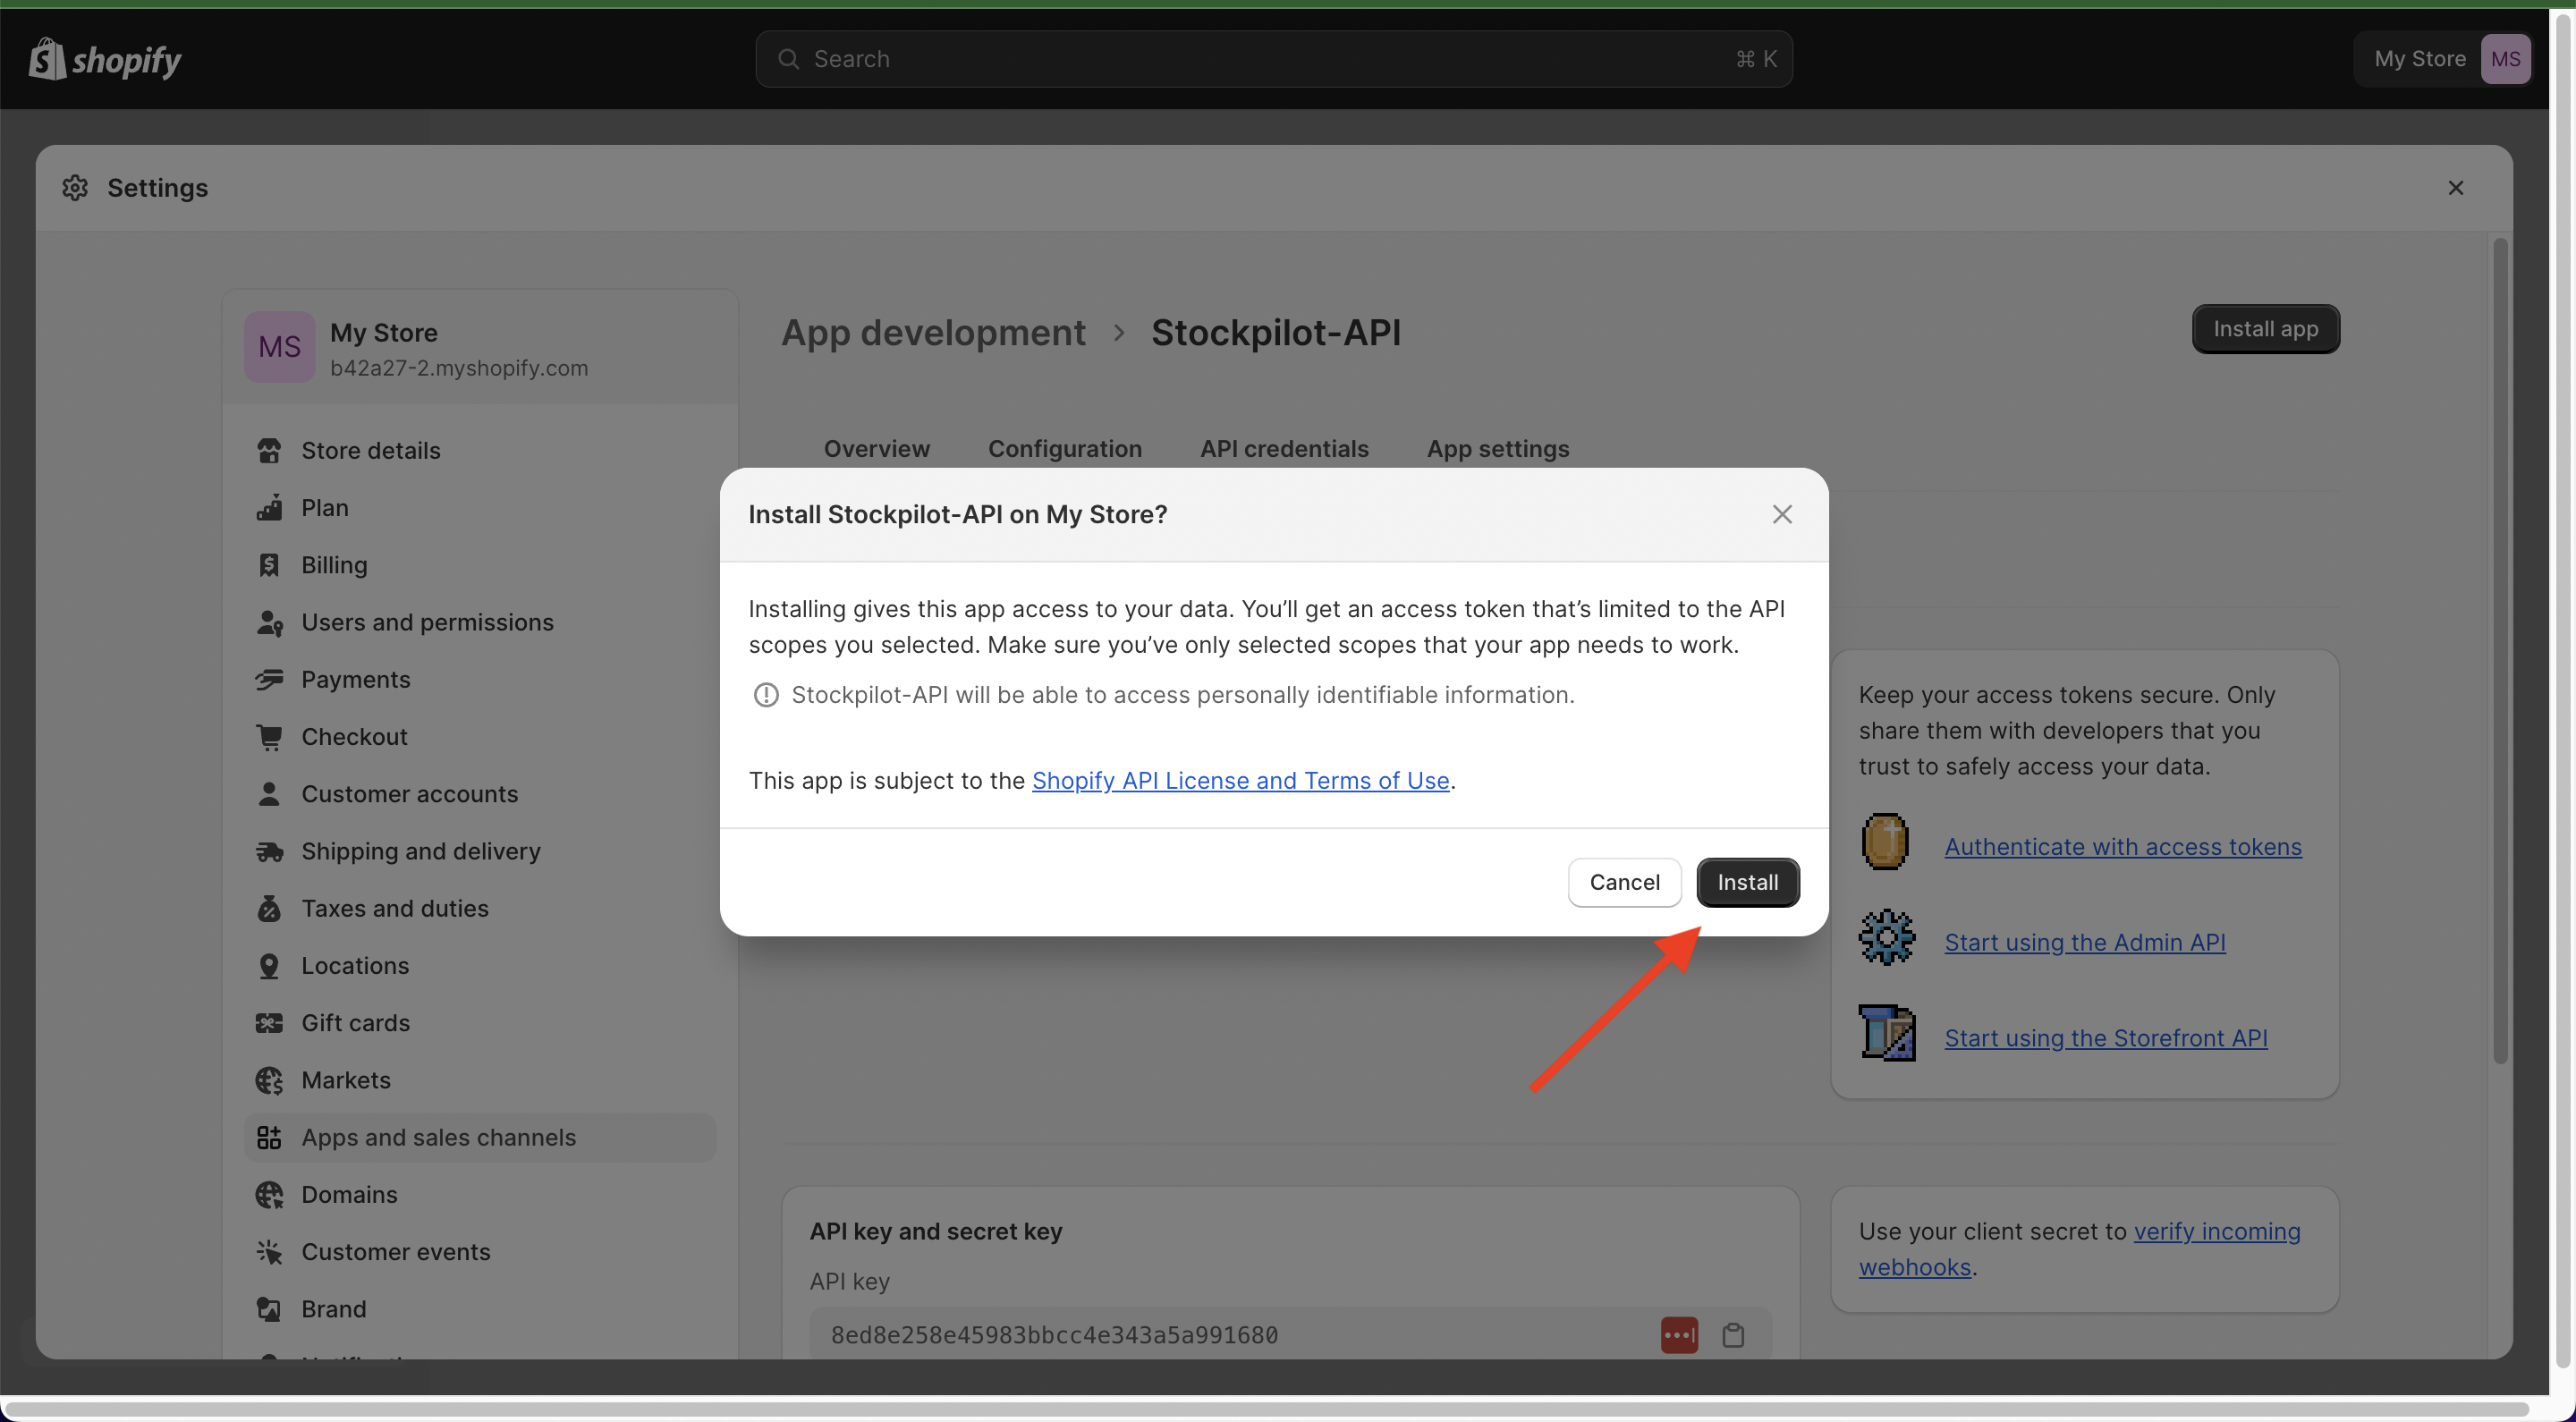This screenshot has height=1422, width=2576.
Task: Click the Locations pin icon
Action: click(x=269, y=965)
